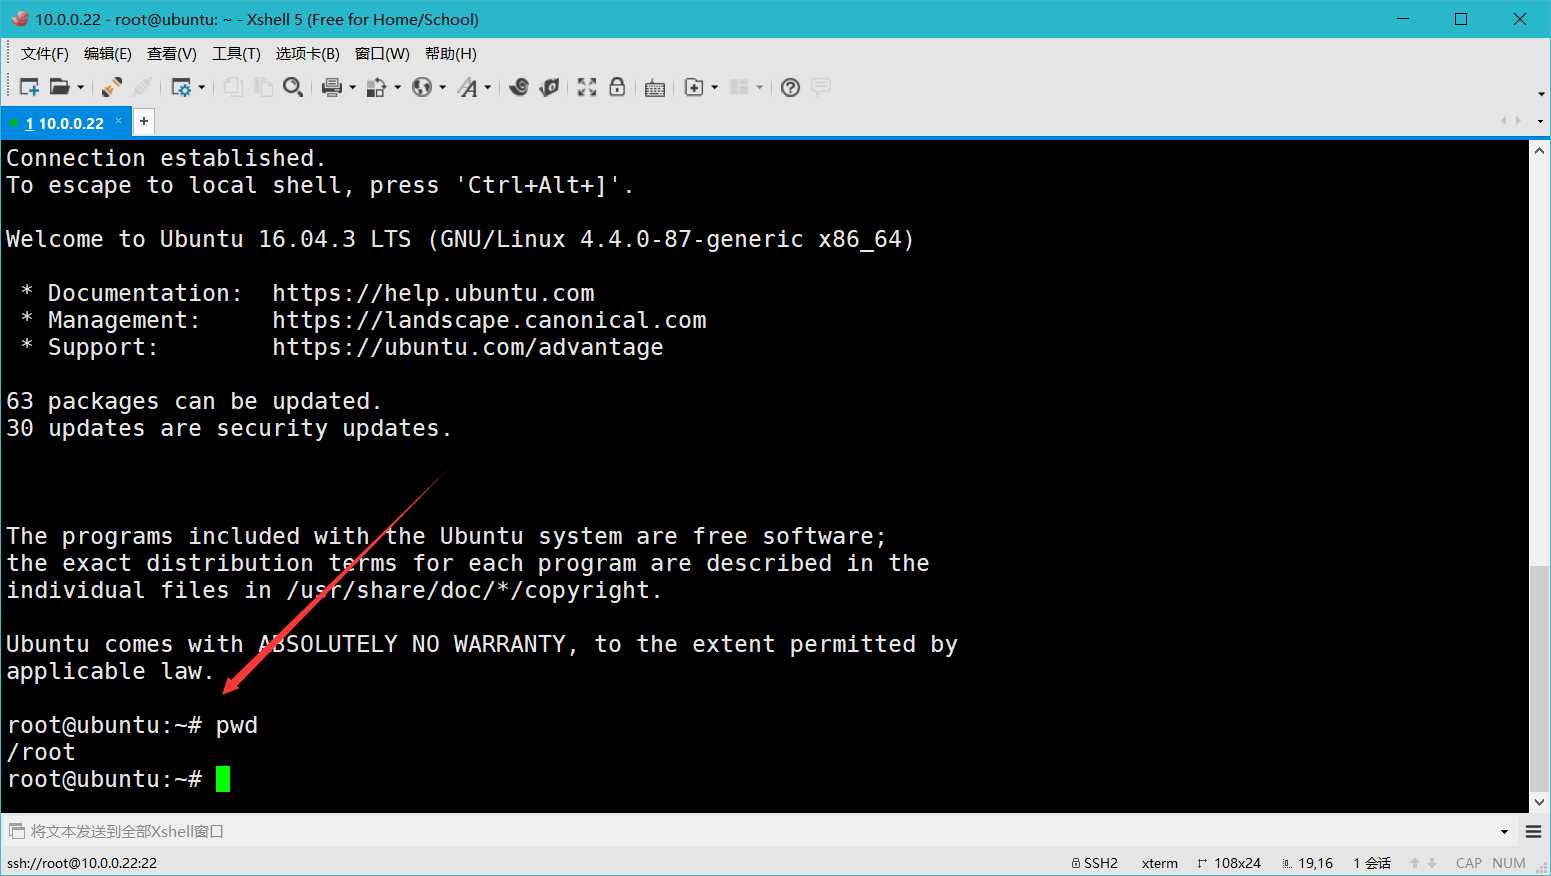
Task: Click the CAP indicator in status bar
Action: [x=1469, y=863]
